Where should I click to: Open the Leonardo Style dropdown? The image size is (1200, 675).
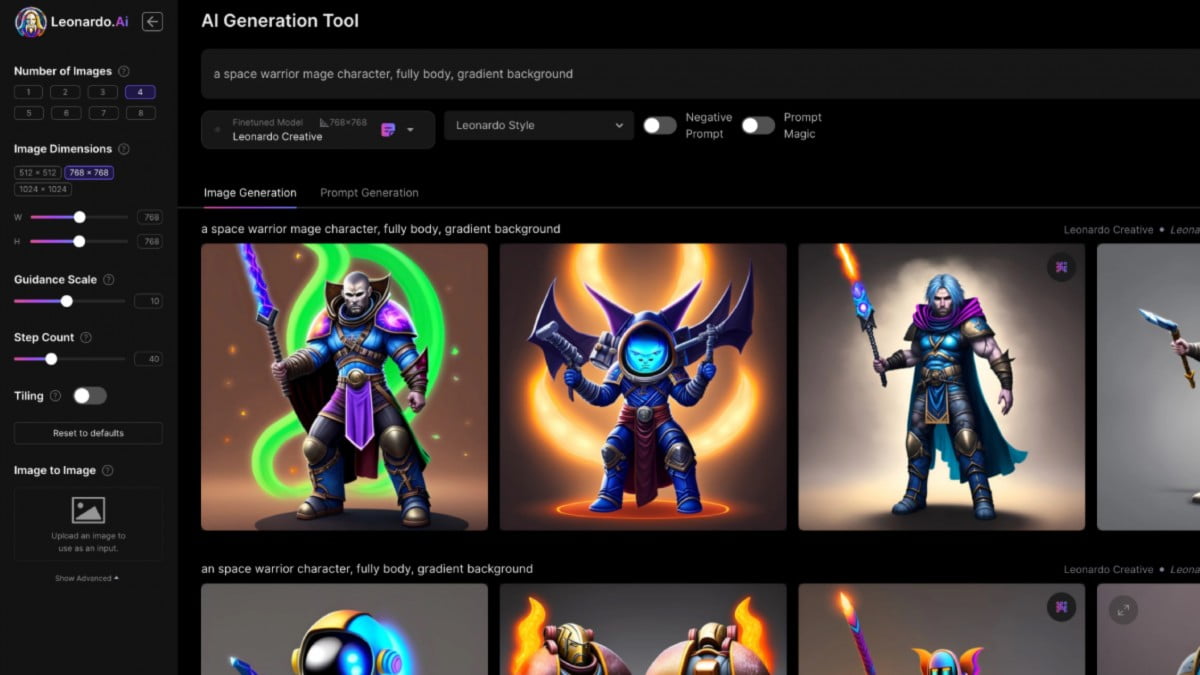(539, 125)
